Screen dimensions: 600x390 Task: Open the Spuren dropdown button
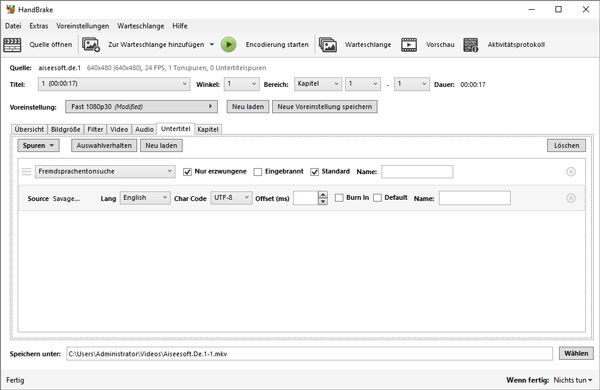pyautogui.click(x=38, y=145)
